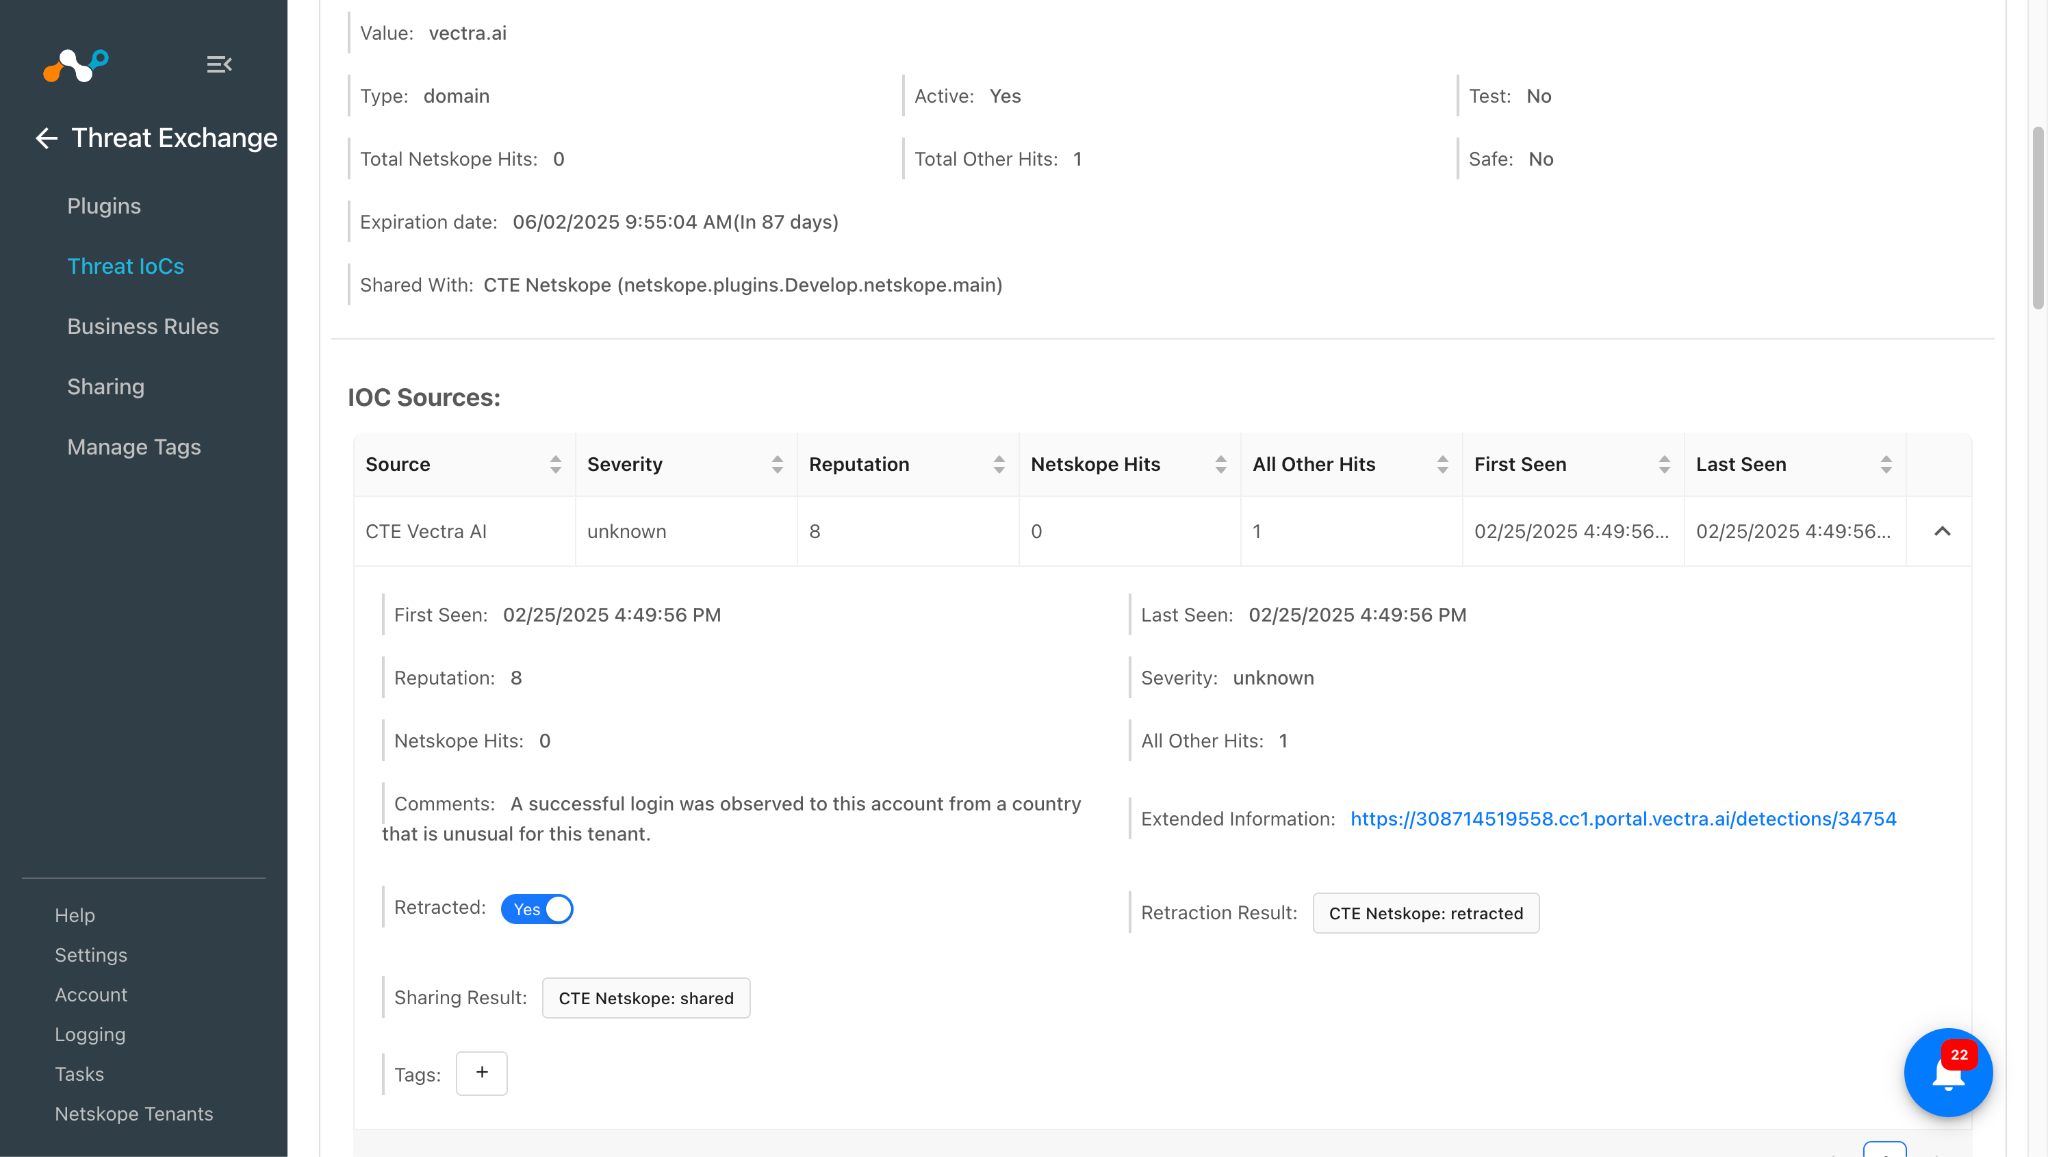Click the Comments text about successful login
The height and width of the screenshot is (1157, 2048).
731,819
